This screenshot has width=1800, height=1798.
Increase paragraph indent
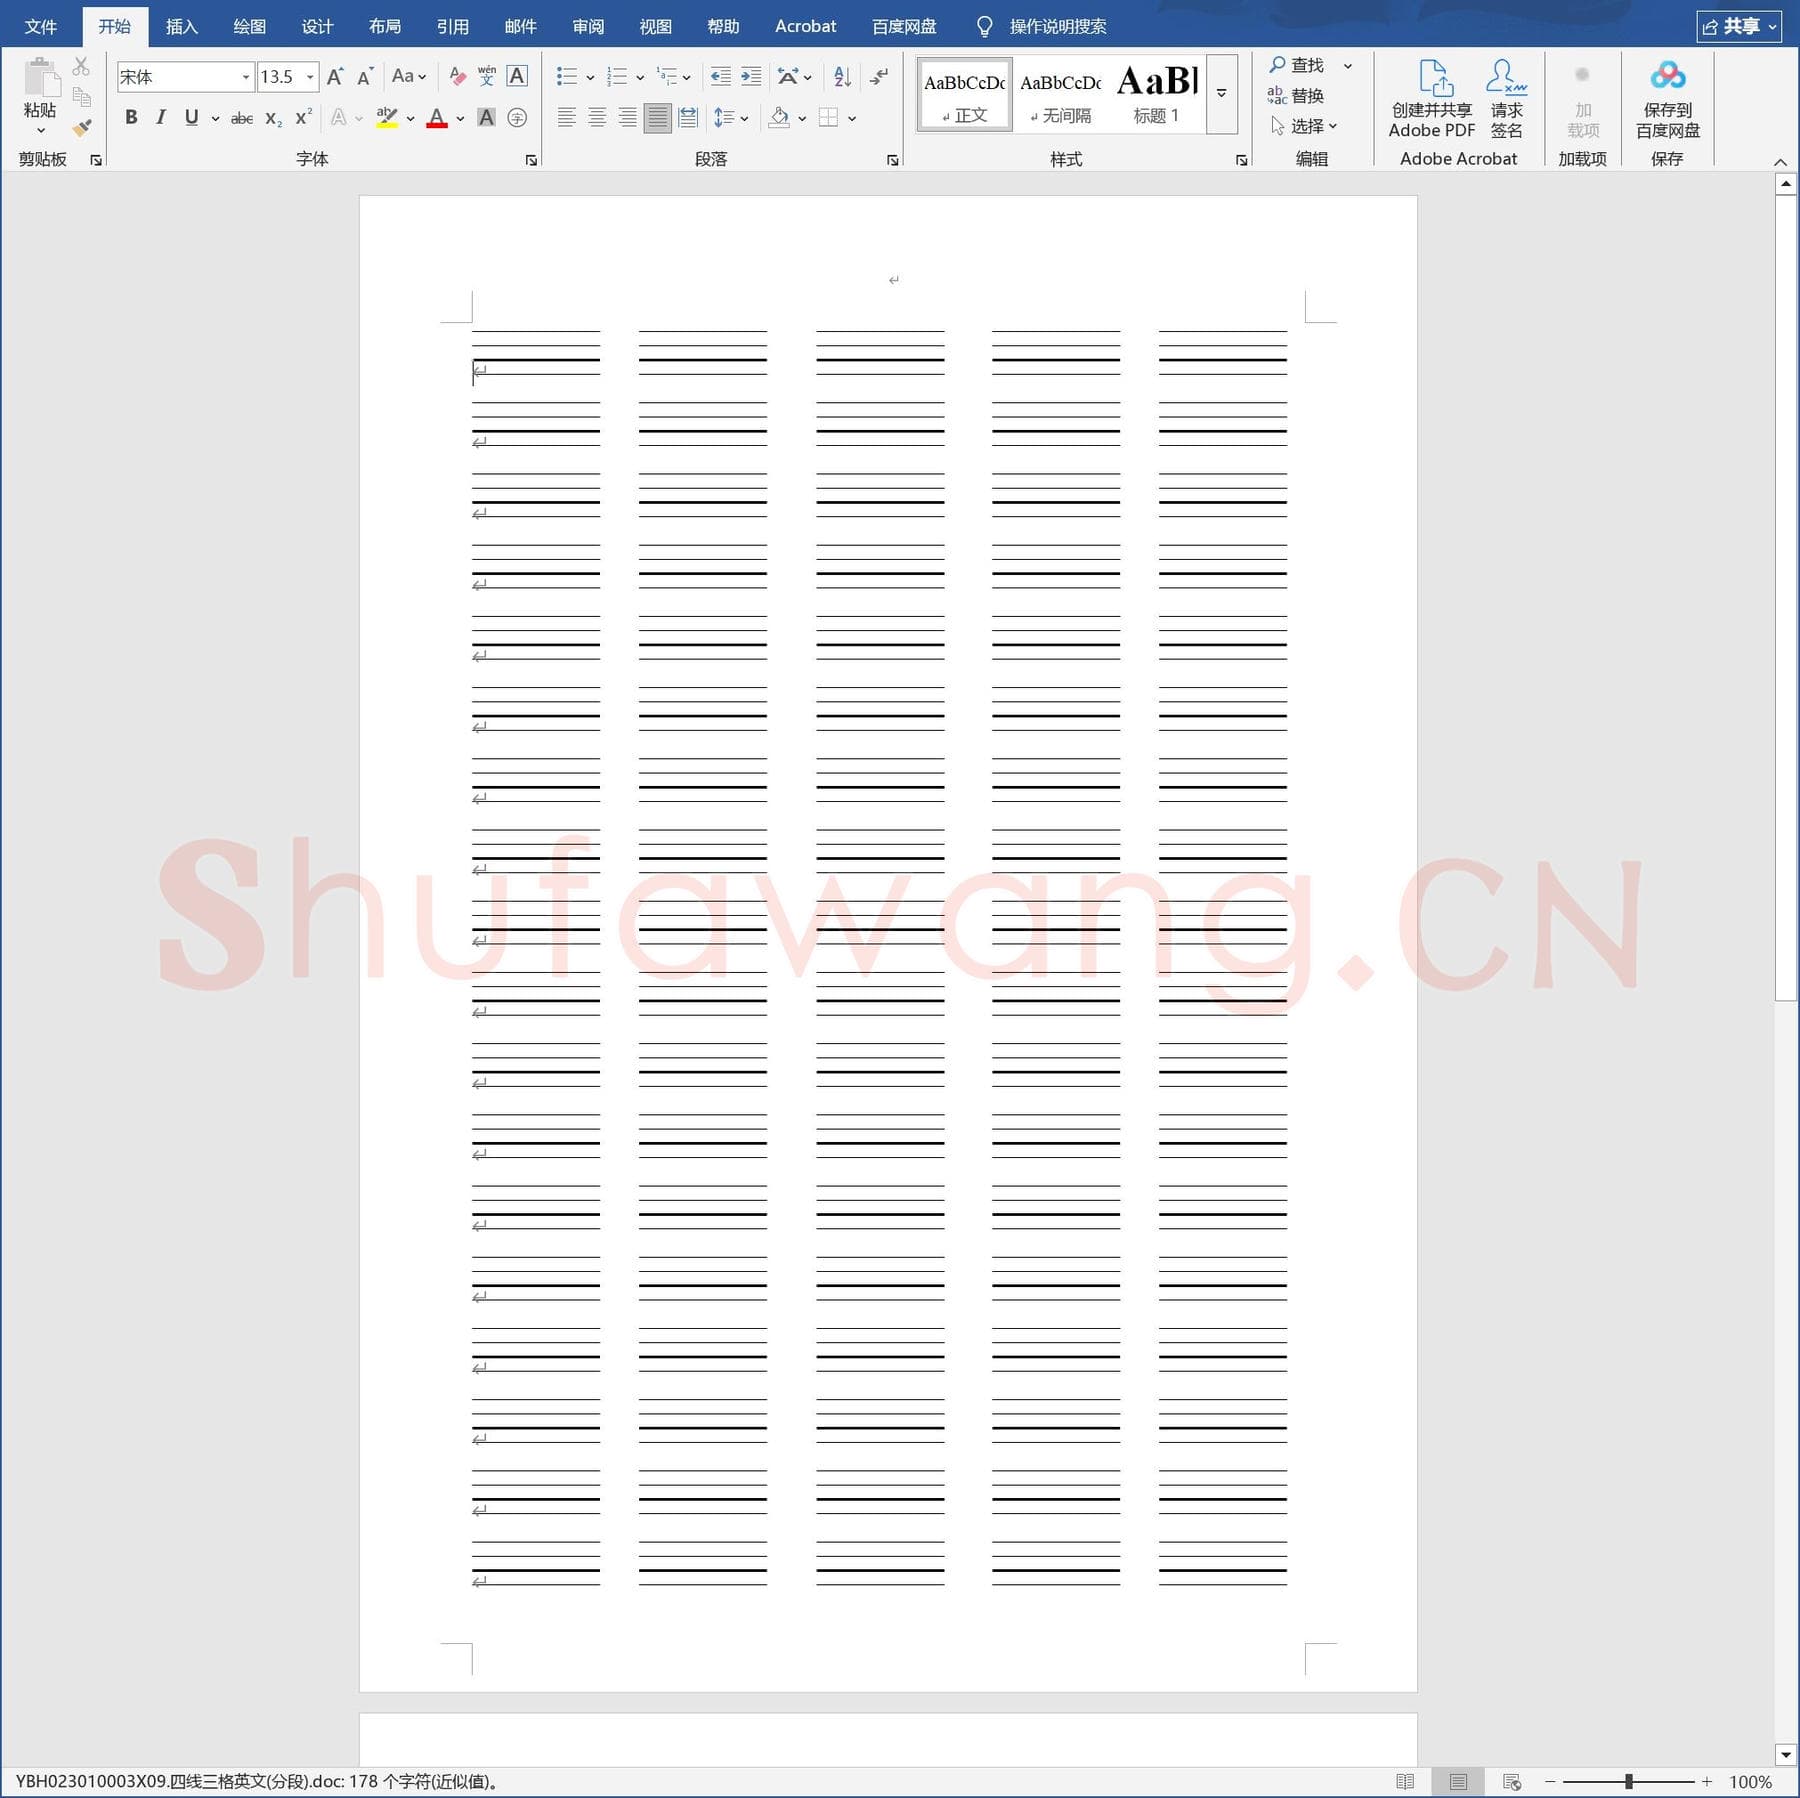tap(751, 77)
